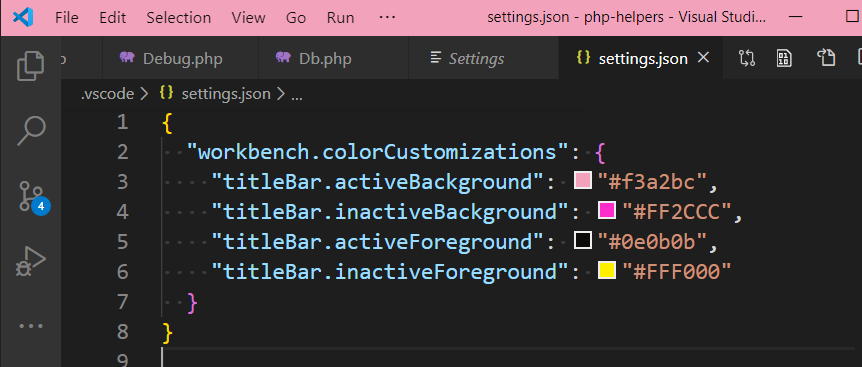Click the Open Settings UI icon
The width and height of the screenshot is (862, 367).
tap(826, 58)
